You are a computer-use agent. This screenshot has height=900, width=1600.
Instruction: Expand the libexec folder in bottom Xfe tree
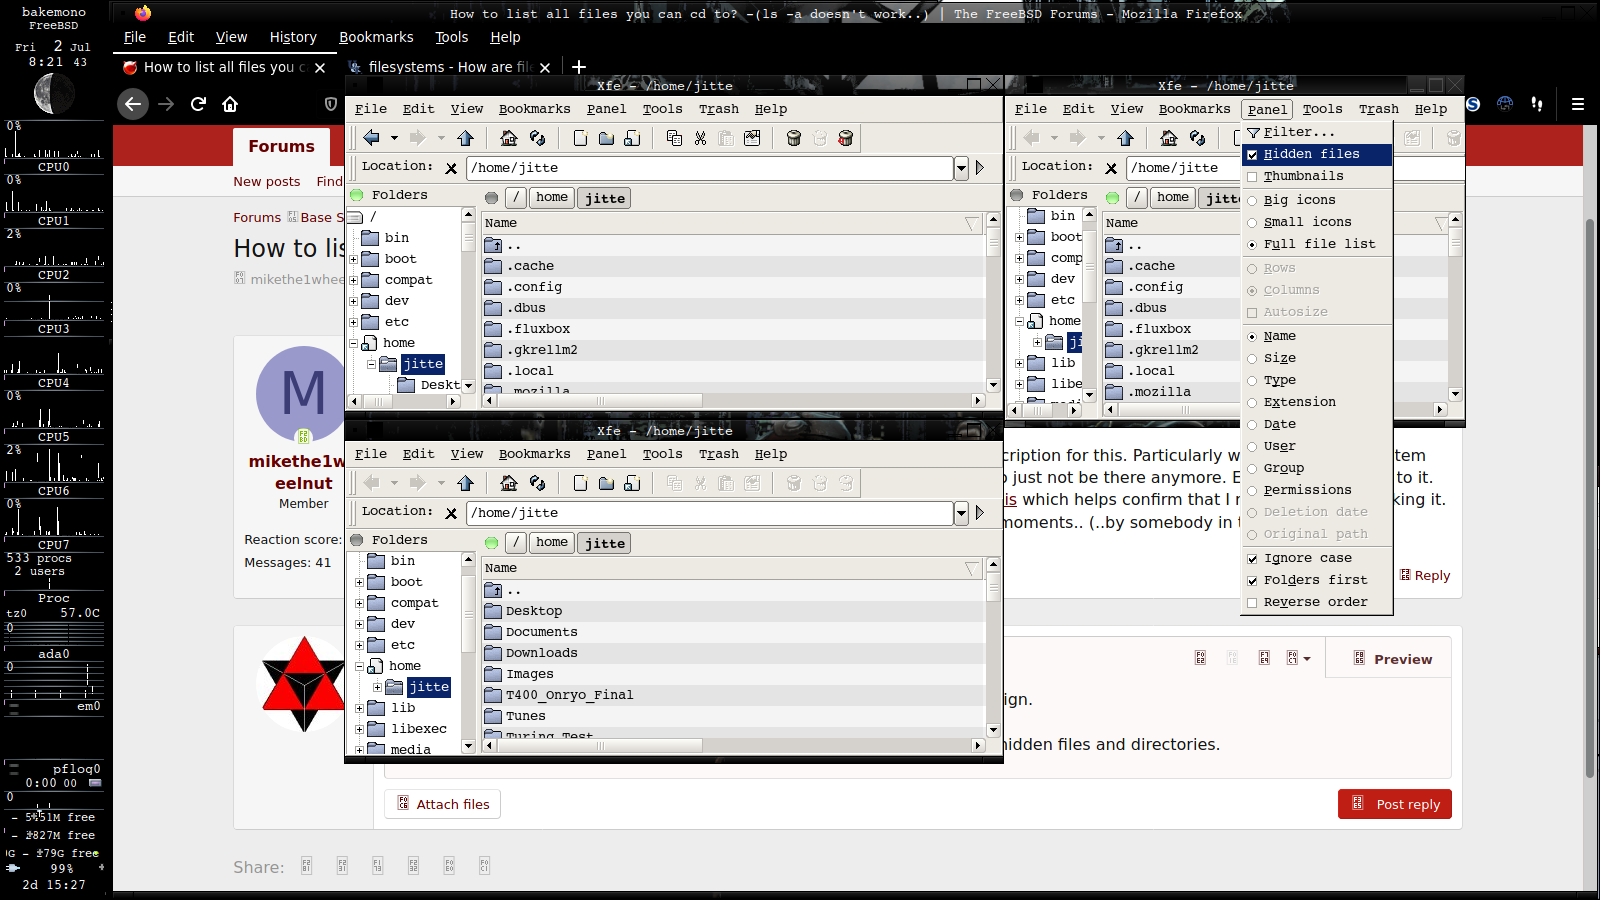pos(359,729)
